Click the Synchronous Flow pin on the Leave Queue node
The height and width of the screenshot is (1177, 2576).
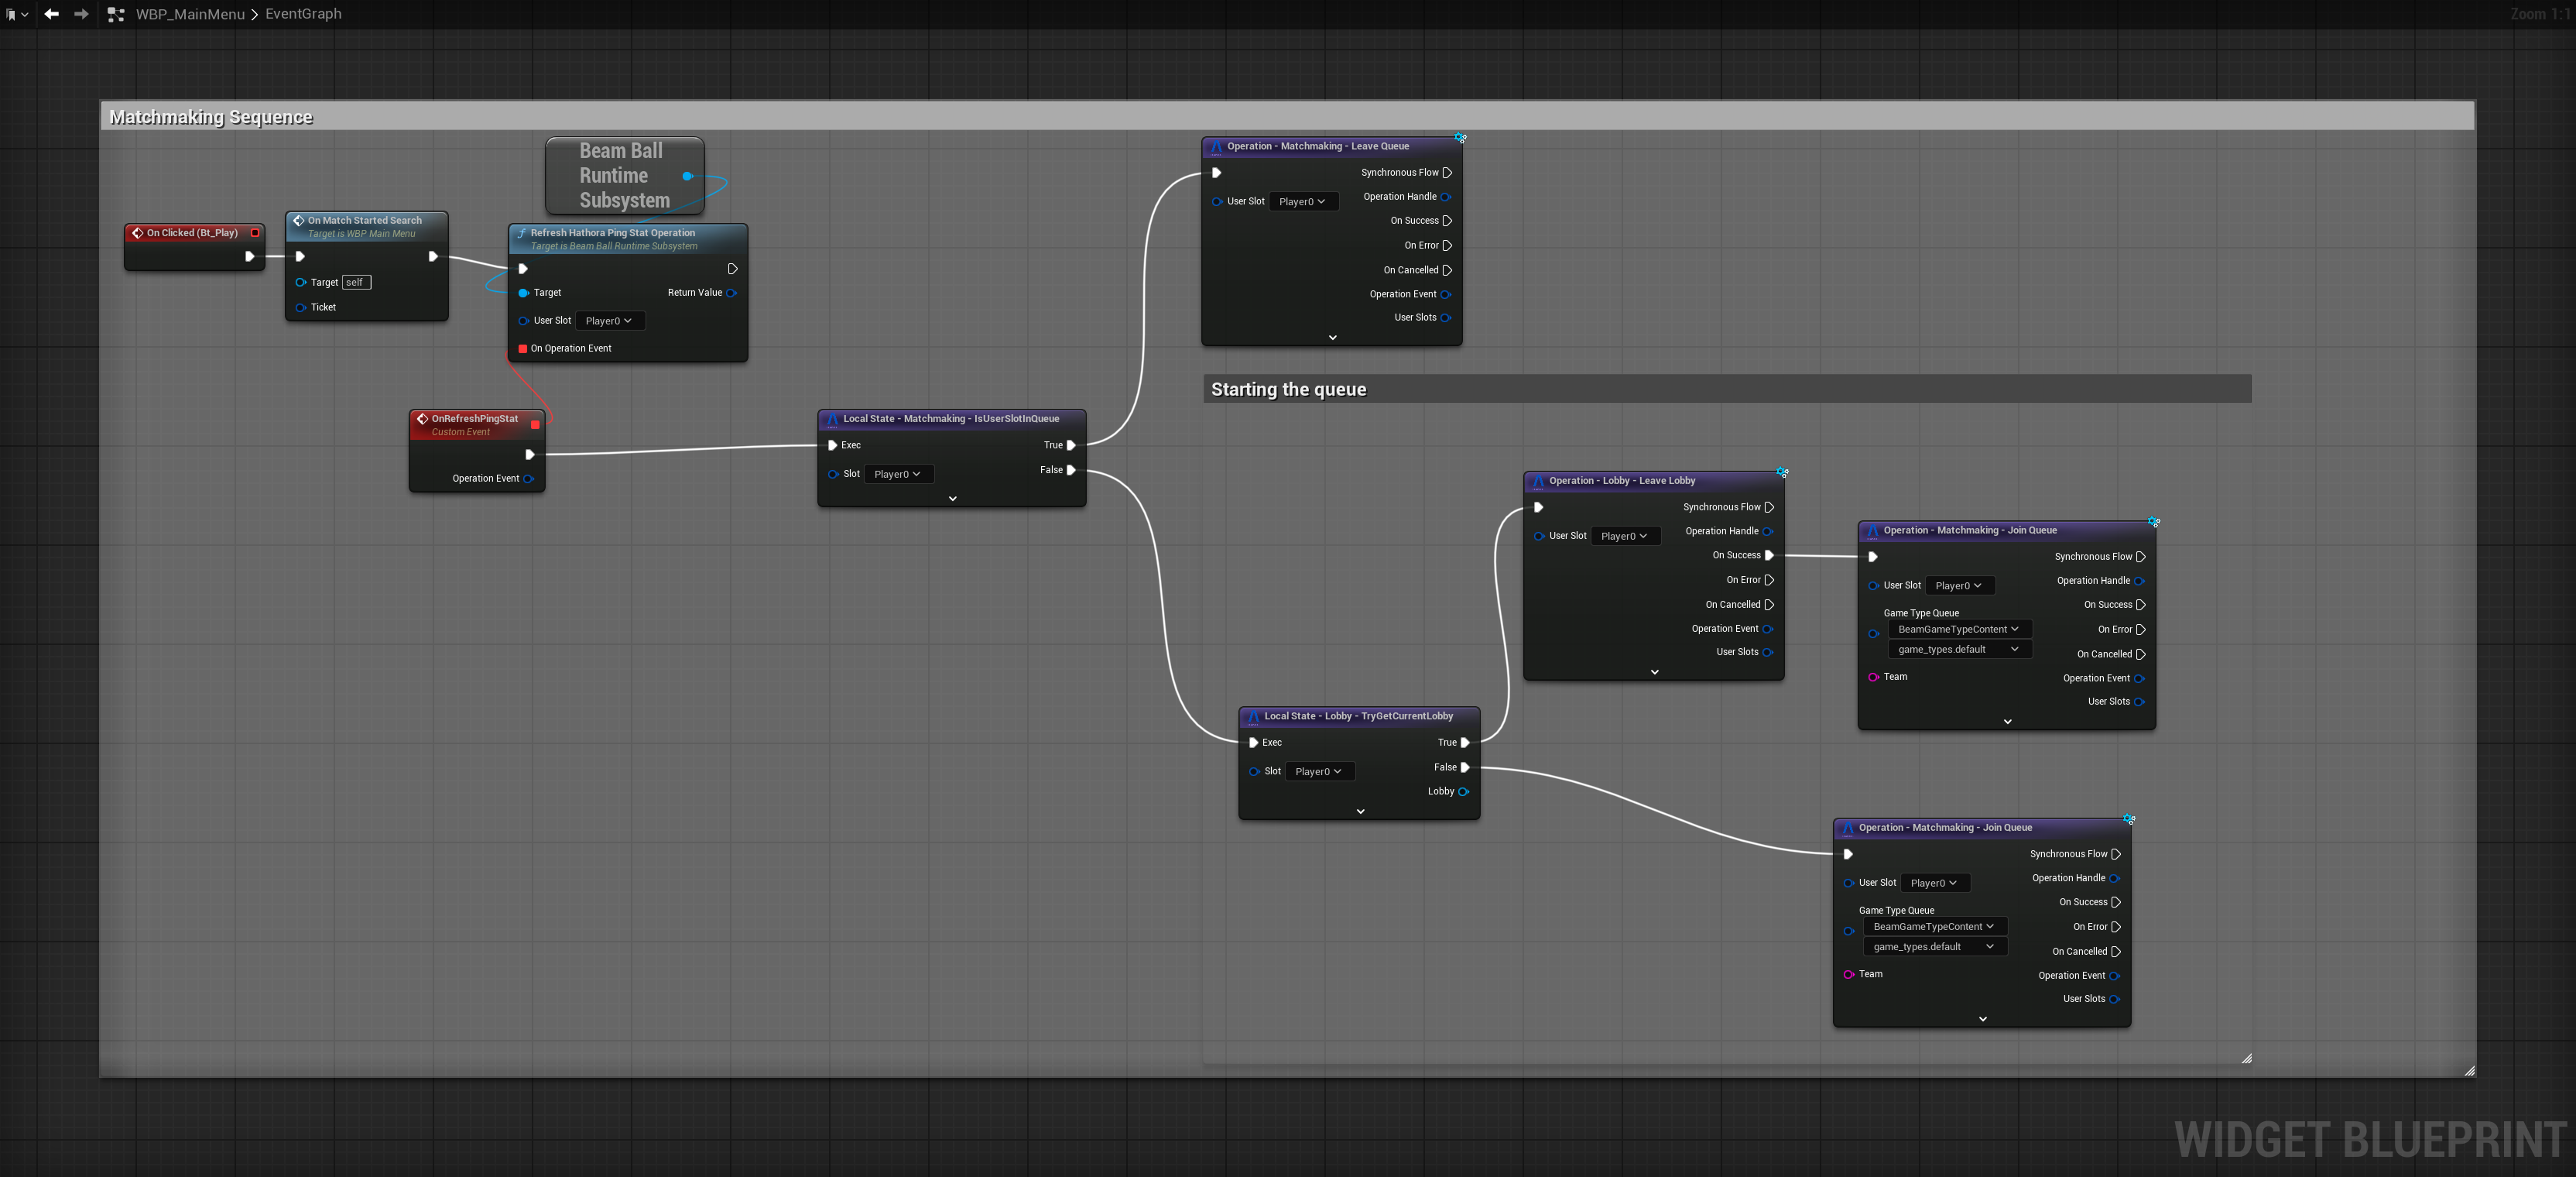pyautogui.click(x=1447, y=173)
